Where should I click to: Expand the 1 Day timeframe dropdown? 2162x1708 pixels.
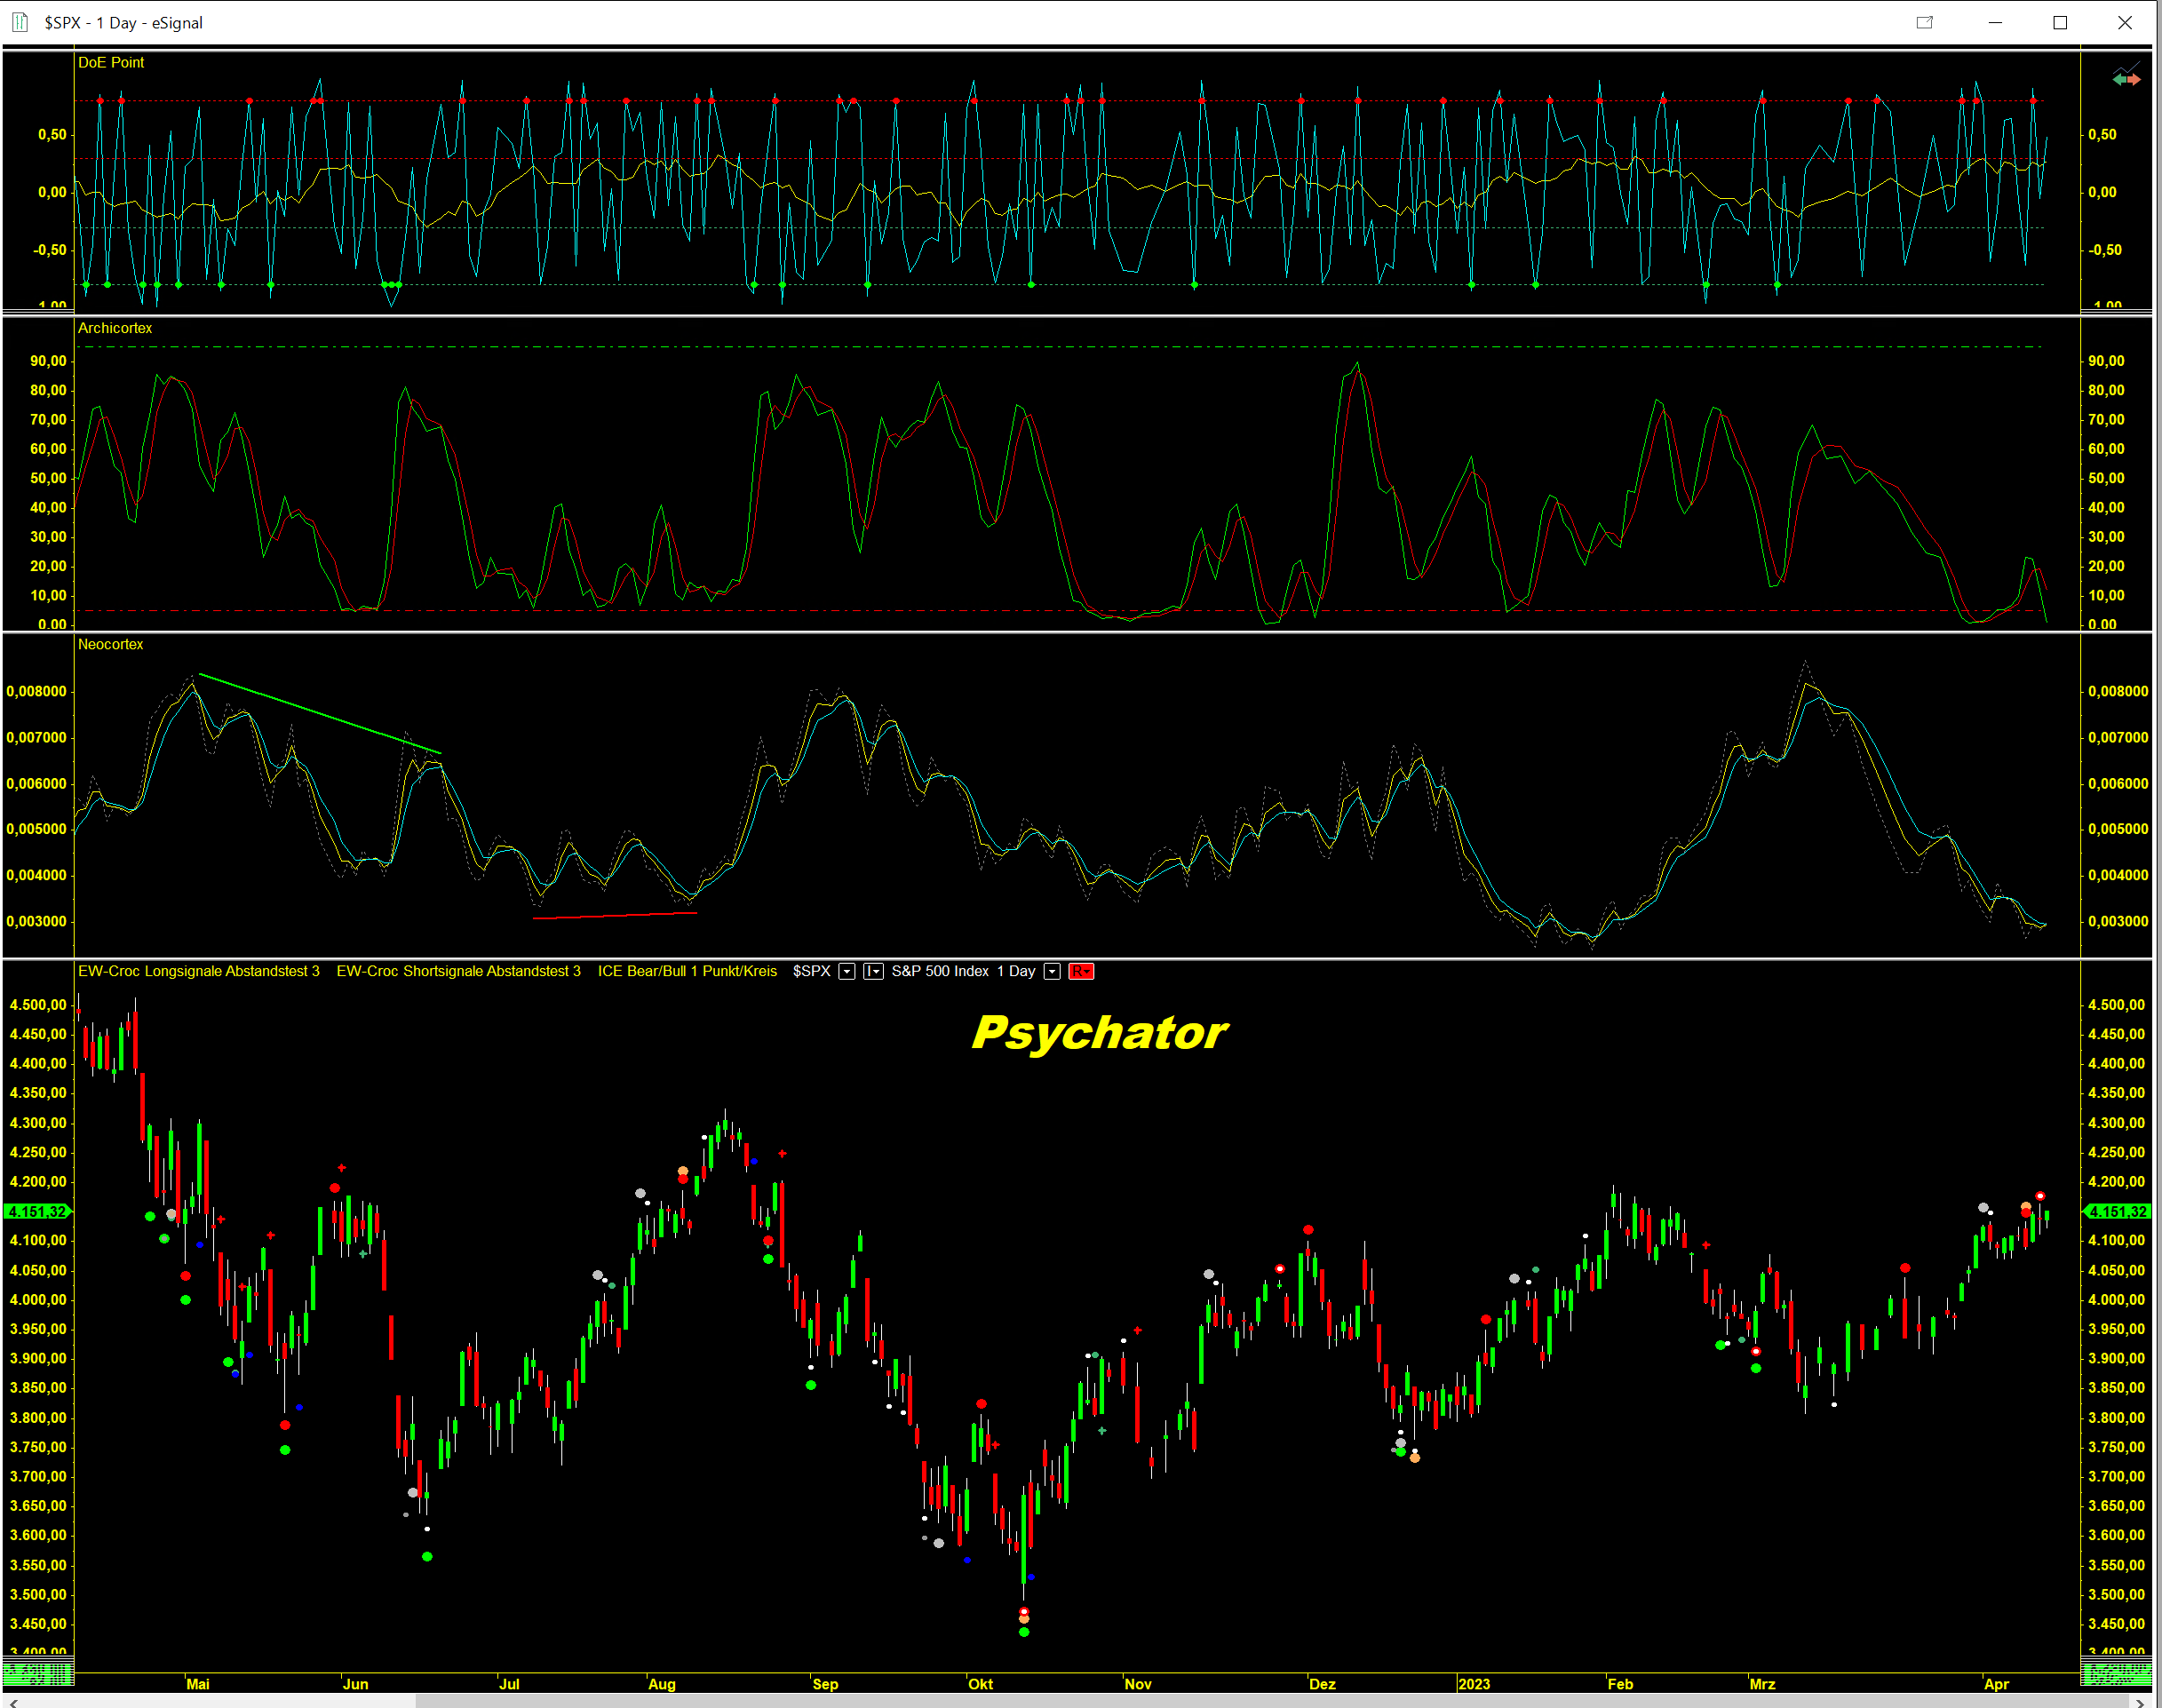(1052, 971)
